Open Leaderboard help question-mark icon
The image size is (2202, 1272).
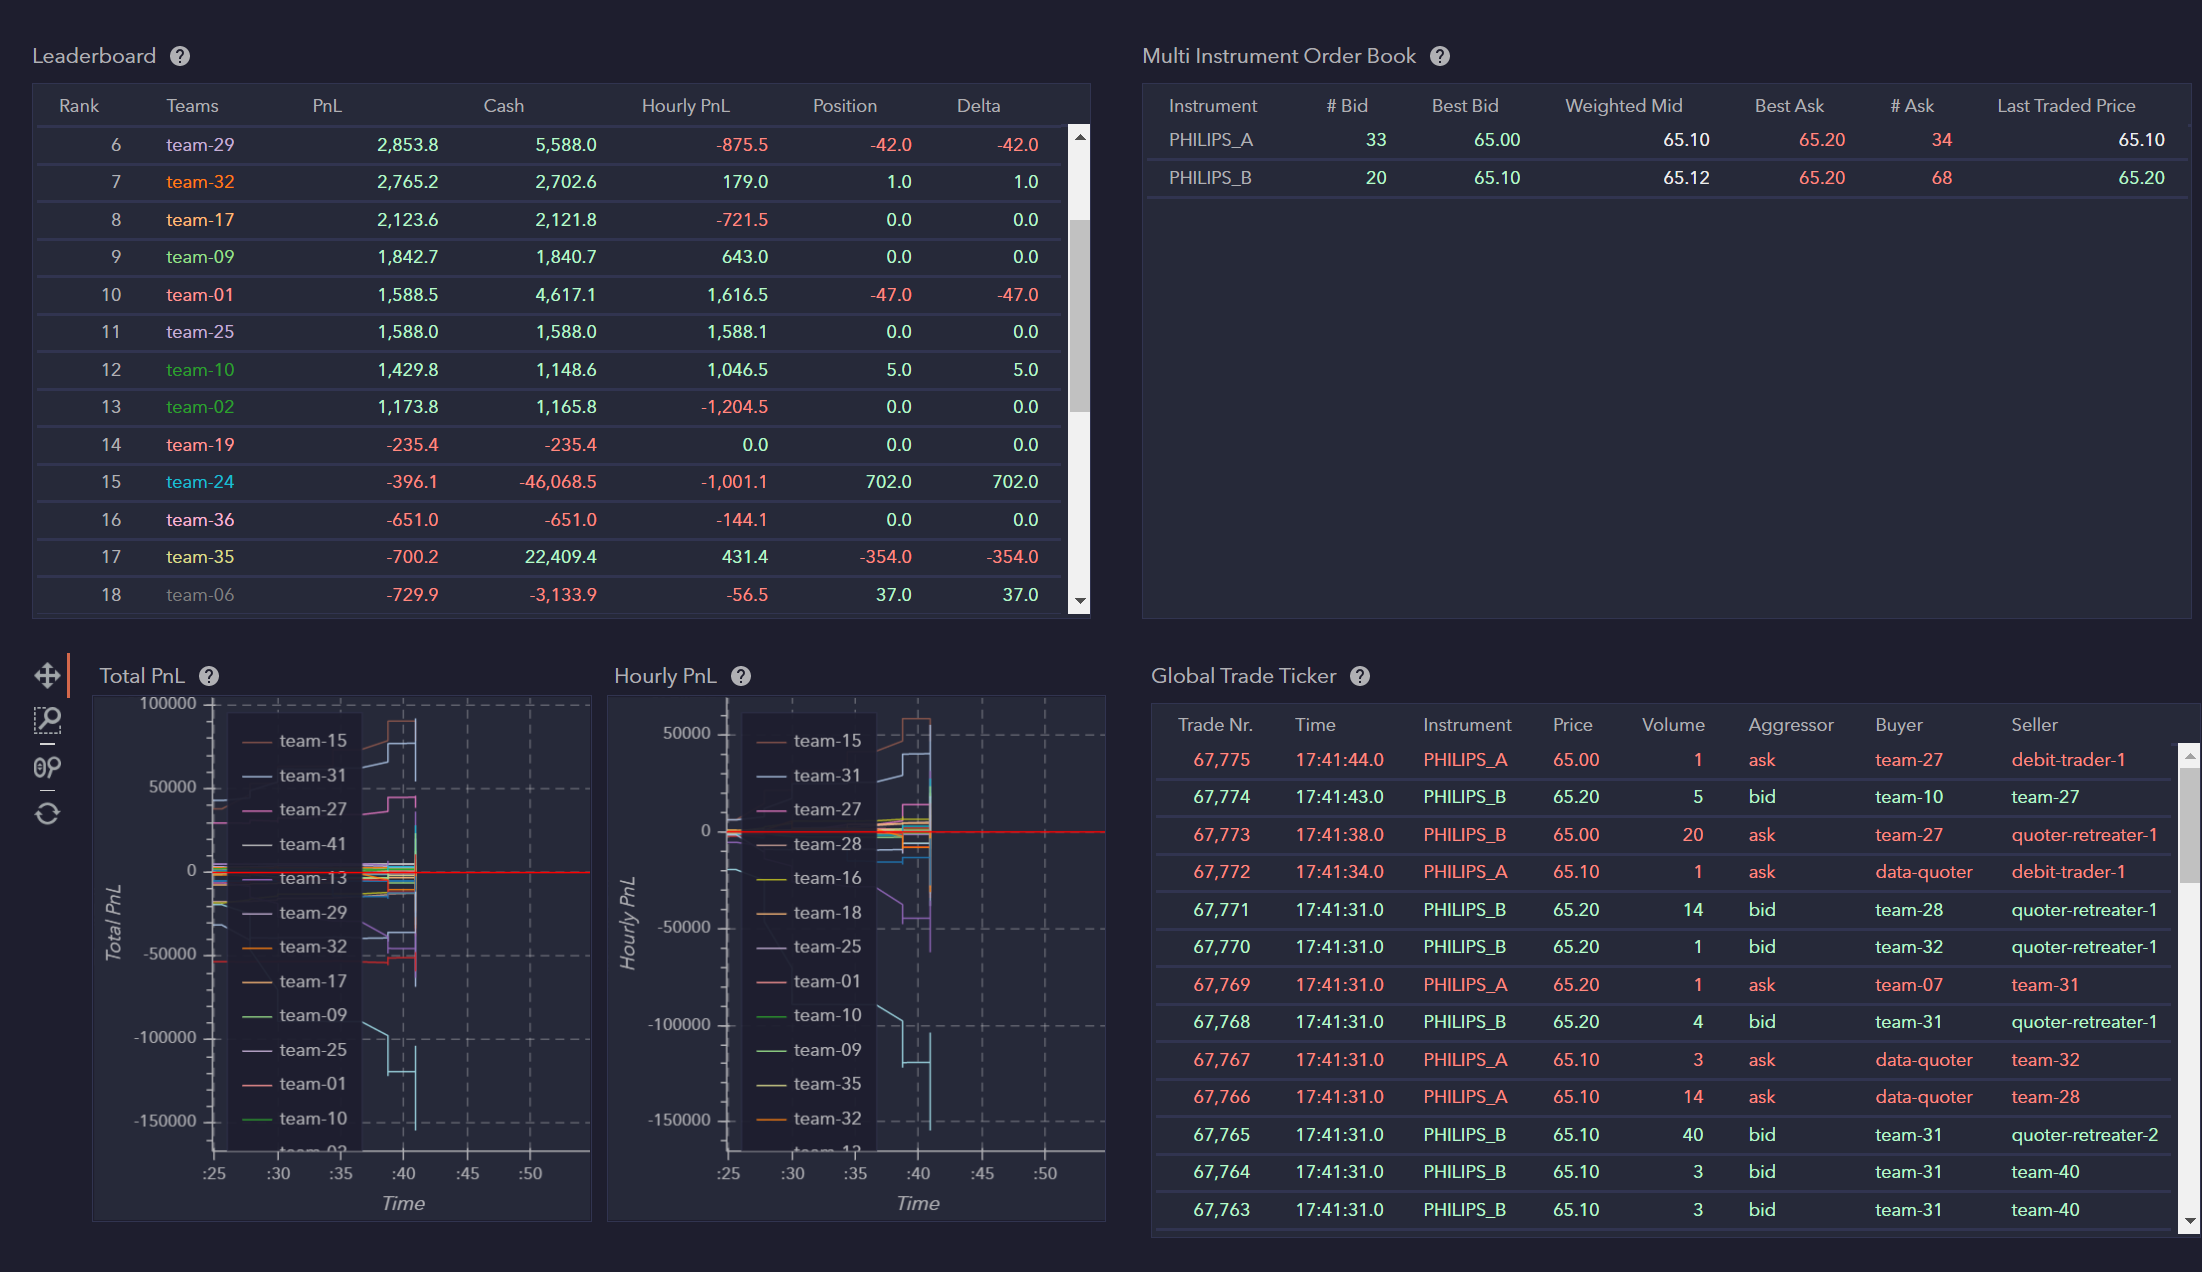(x=180, y=56)
